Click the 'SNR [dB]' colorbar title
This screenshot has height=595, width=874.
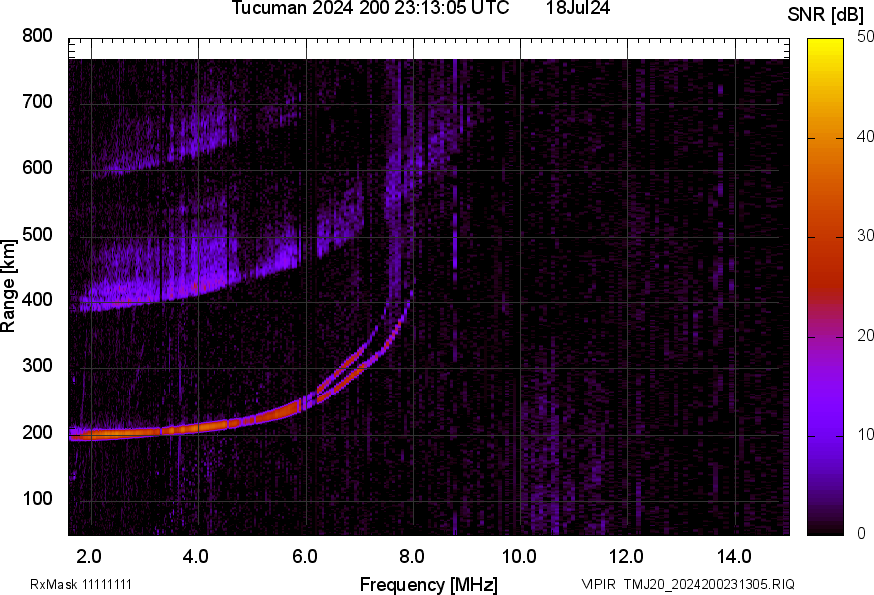(825, 15)
